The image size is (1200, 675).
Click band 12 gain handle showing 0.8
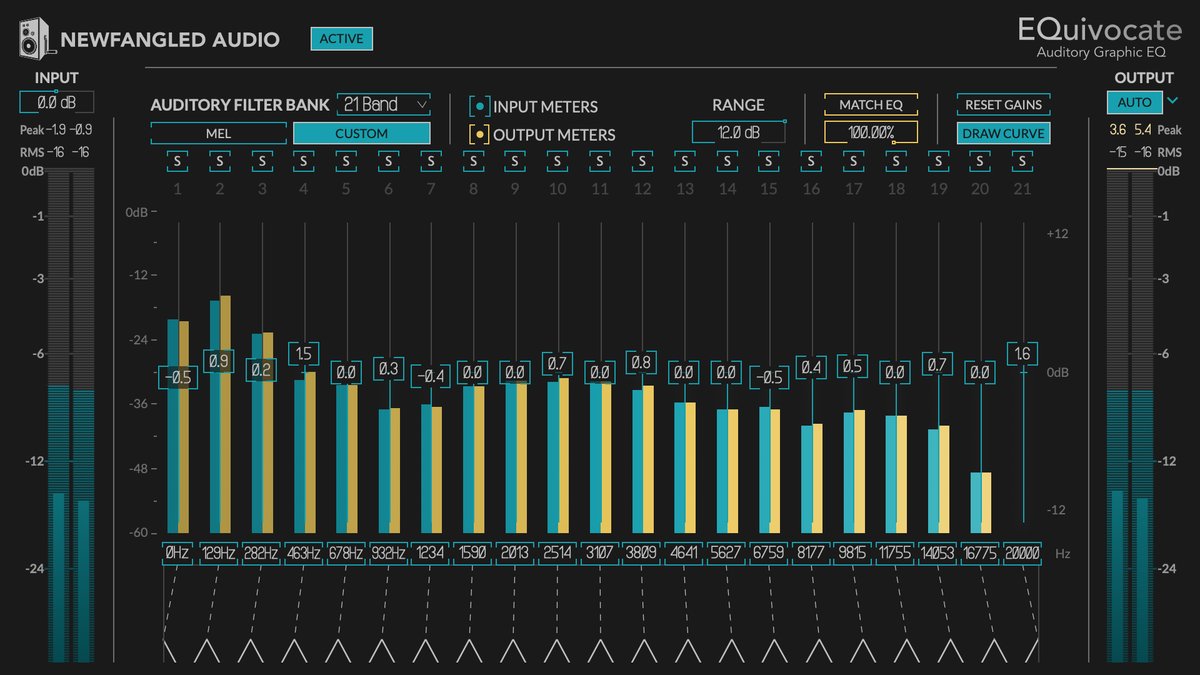pyautogui.click(x=642, y=362)
